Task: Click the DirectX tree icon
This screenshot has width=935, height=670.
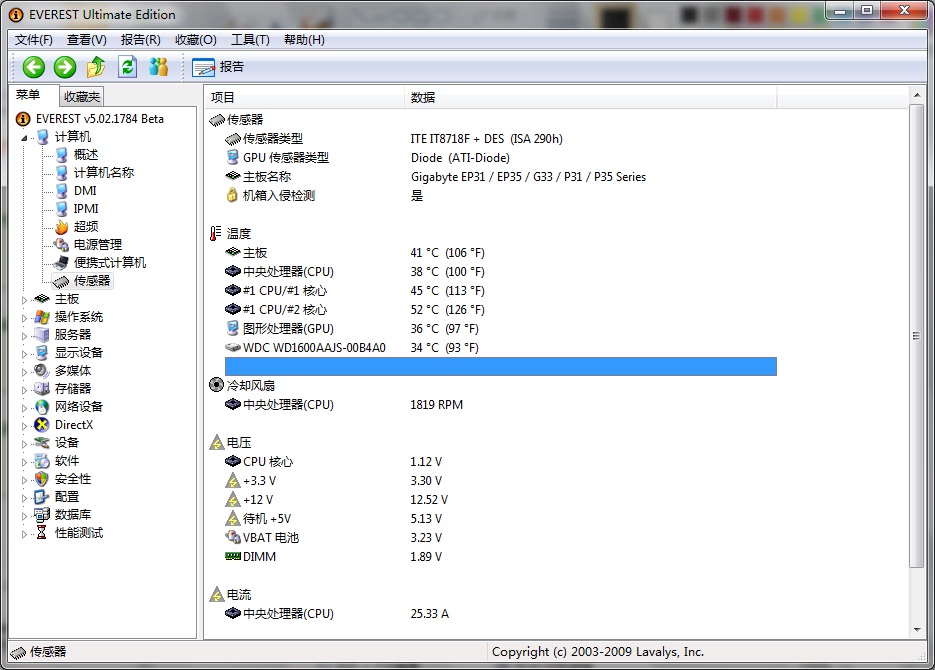Action: (42, 424)
